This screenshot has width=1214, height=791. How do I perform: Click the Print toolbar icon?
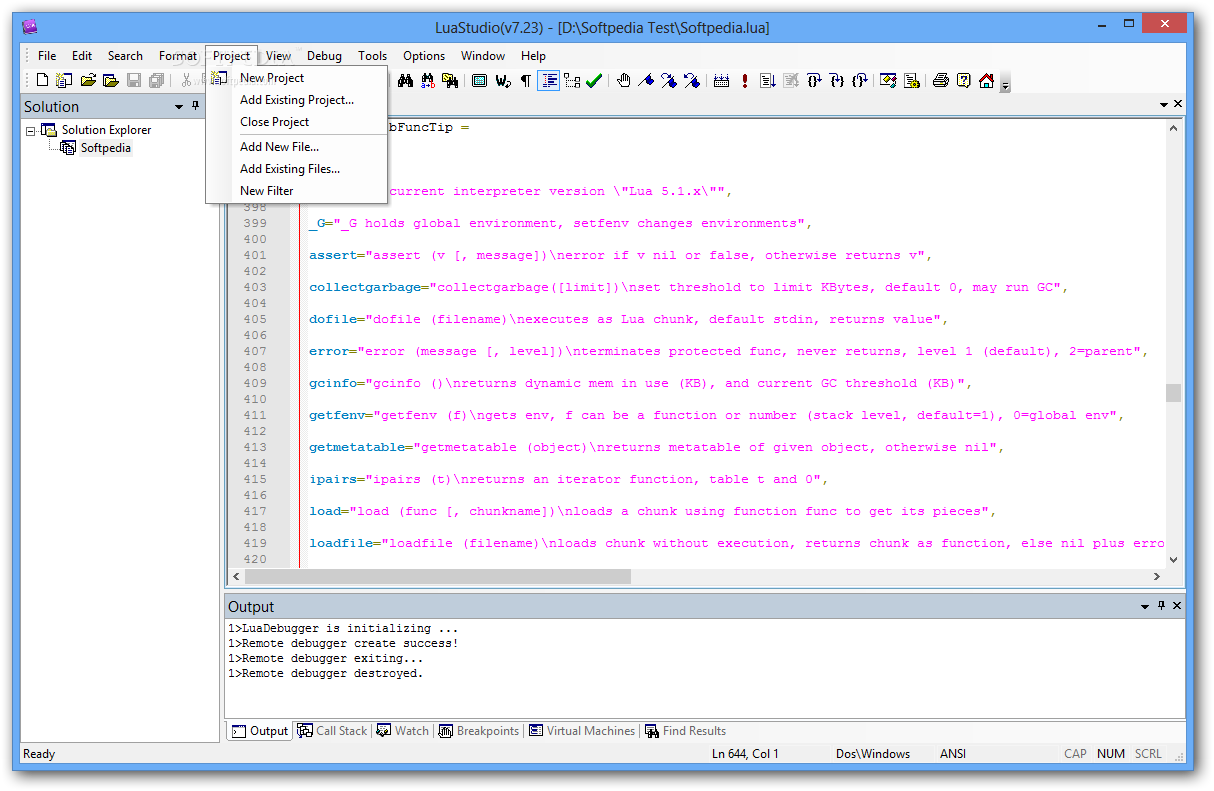[x=941, y=81]
